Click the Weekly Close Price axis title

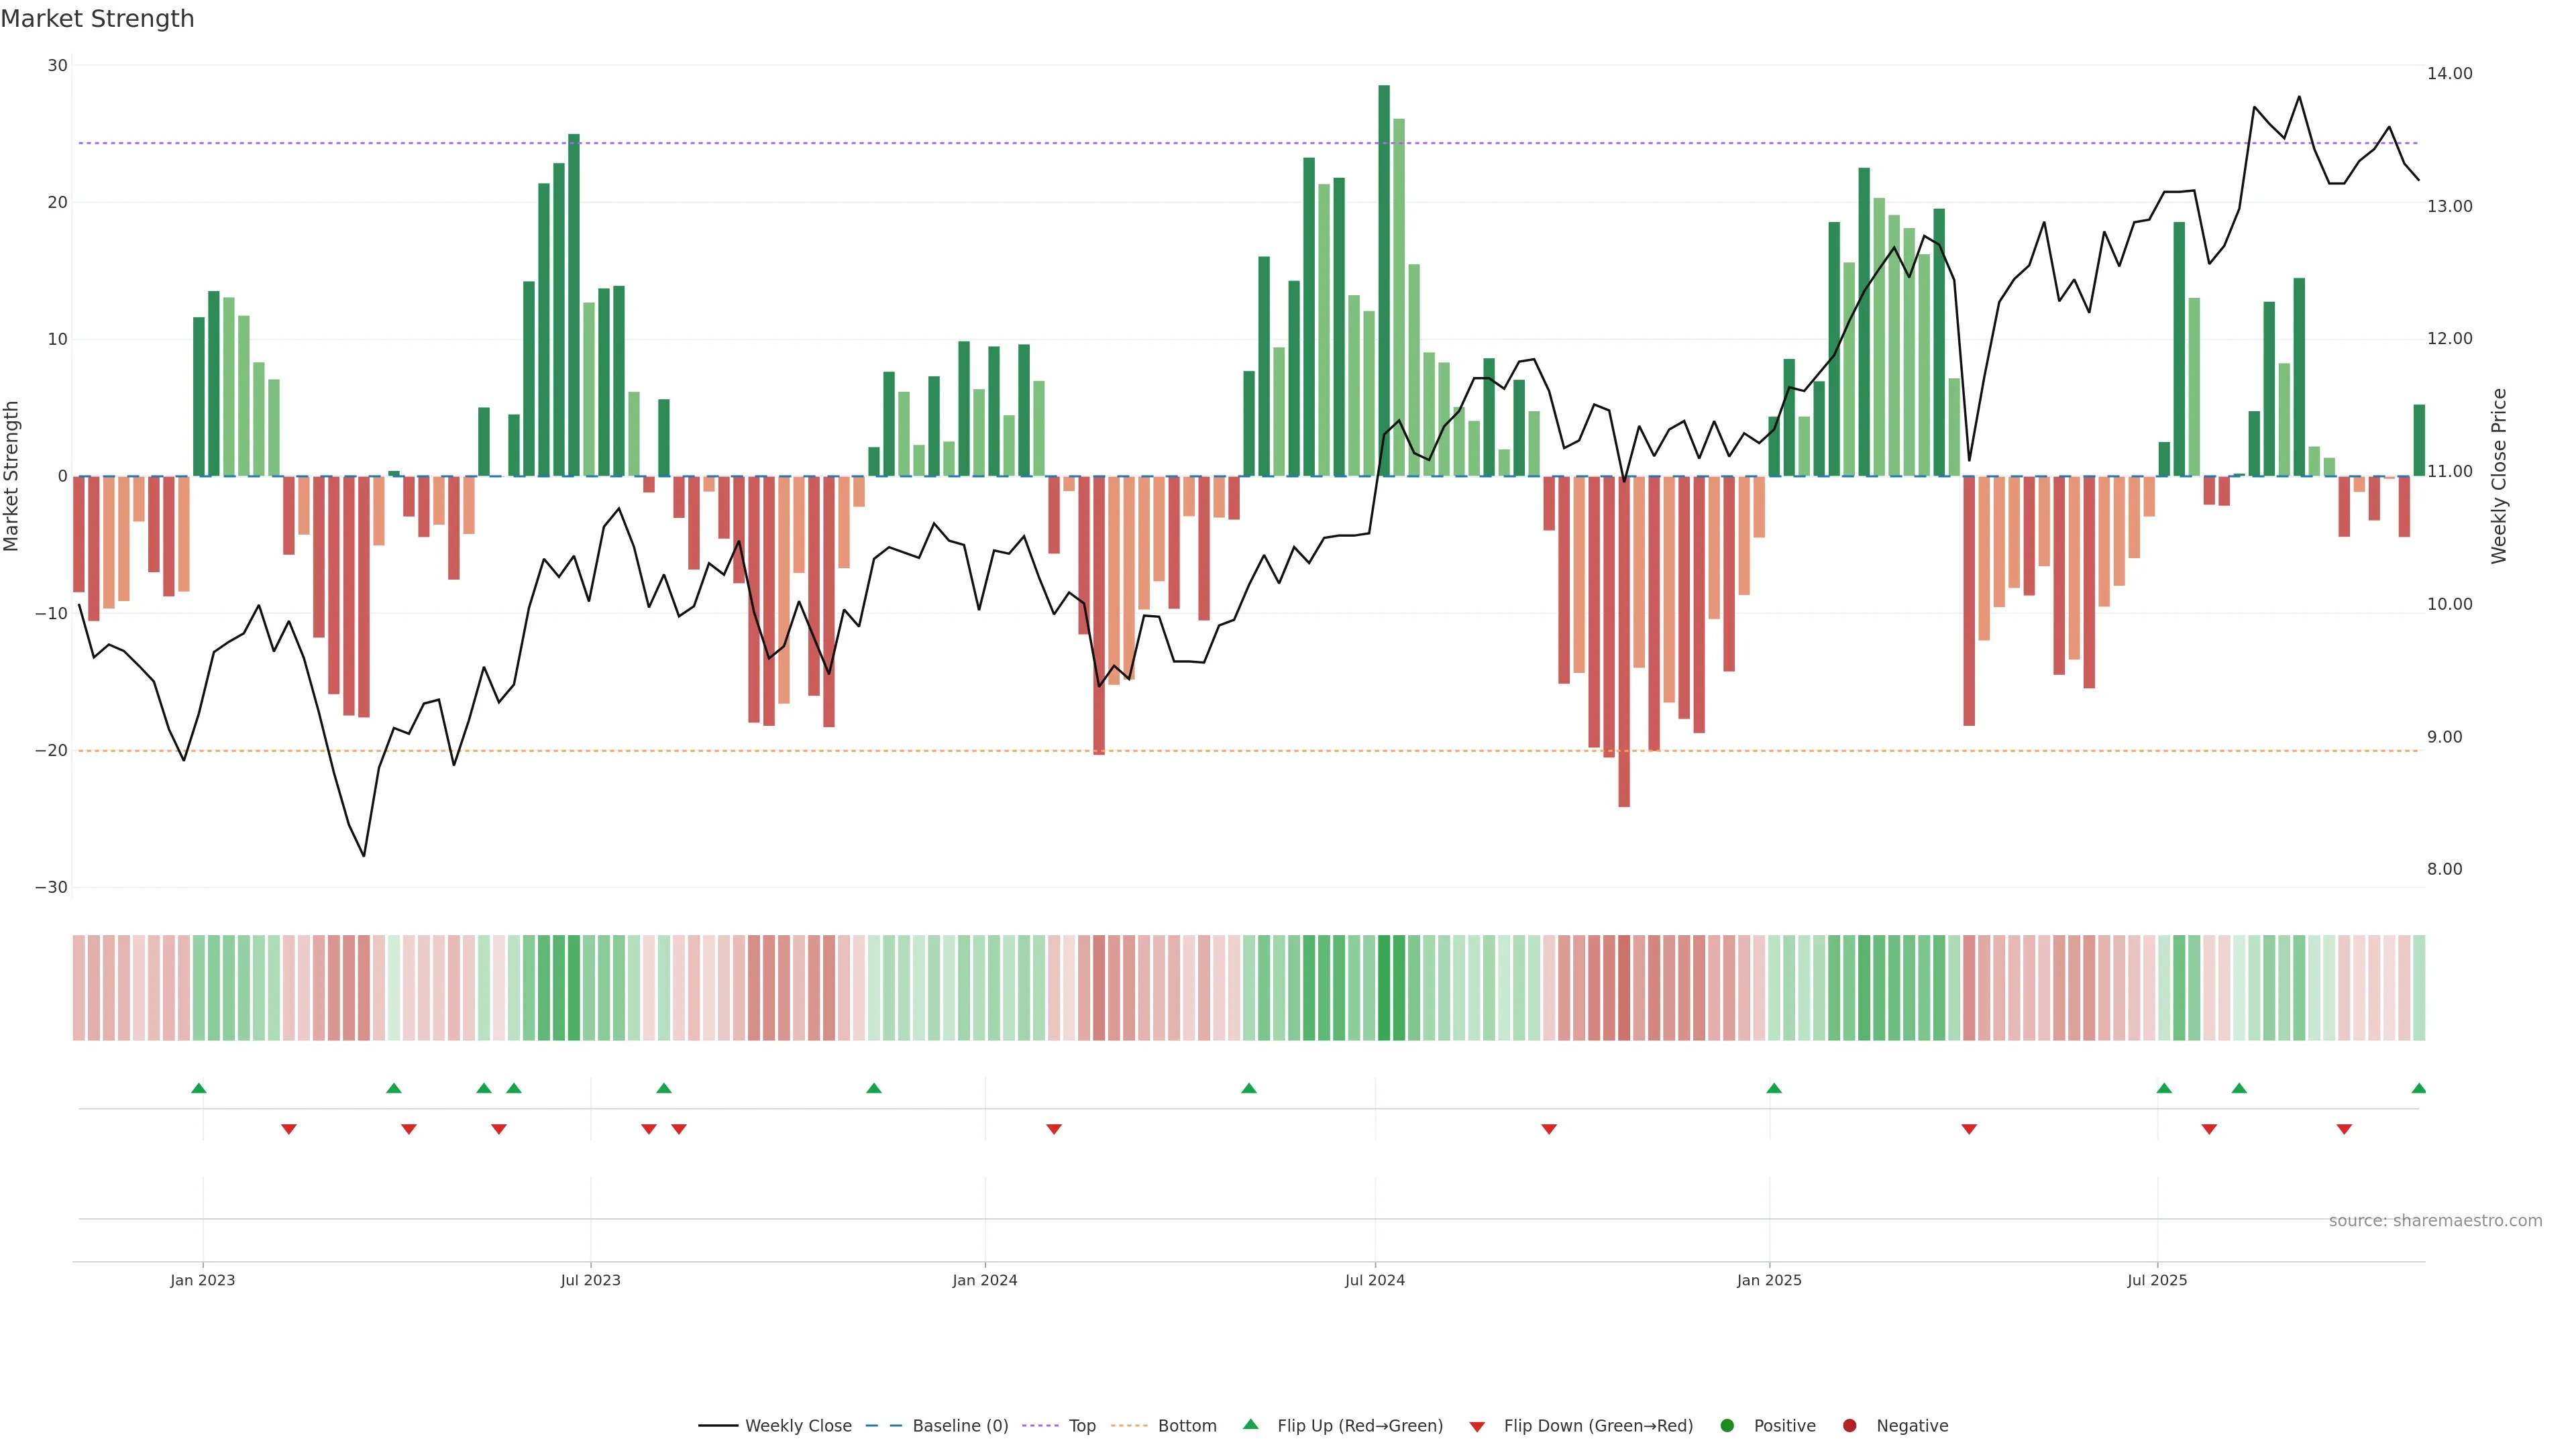click(2499, 476)
